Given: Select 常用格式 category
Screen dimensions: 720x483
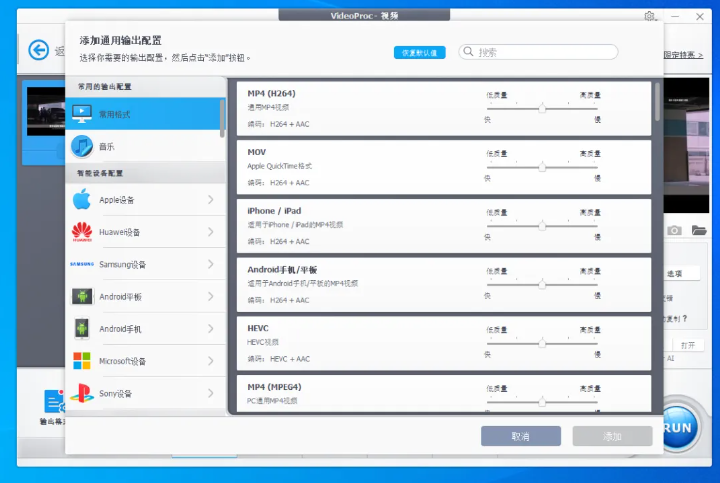Looking at the screenshot, I should pos(145,114).
